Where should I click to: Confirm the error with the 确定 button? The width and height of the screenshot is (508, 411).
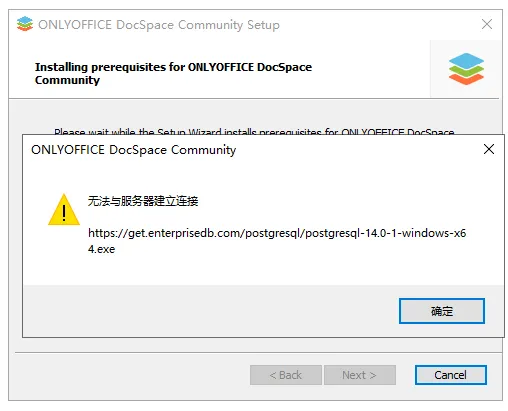pyautogui.click(x=442, y=311)
